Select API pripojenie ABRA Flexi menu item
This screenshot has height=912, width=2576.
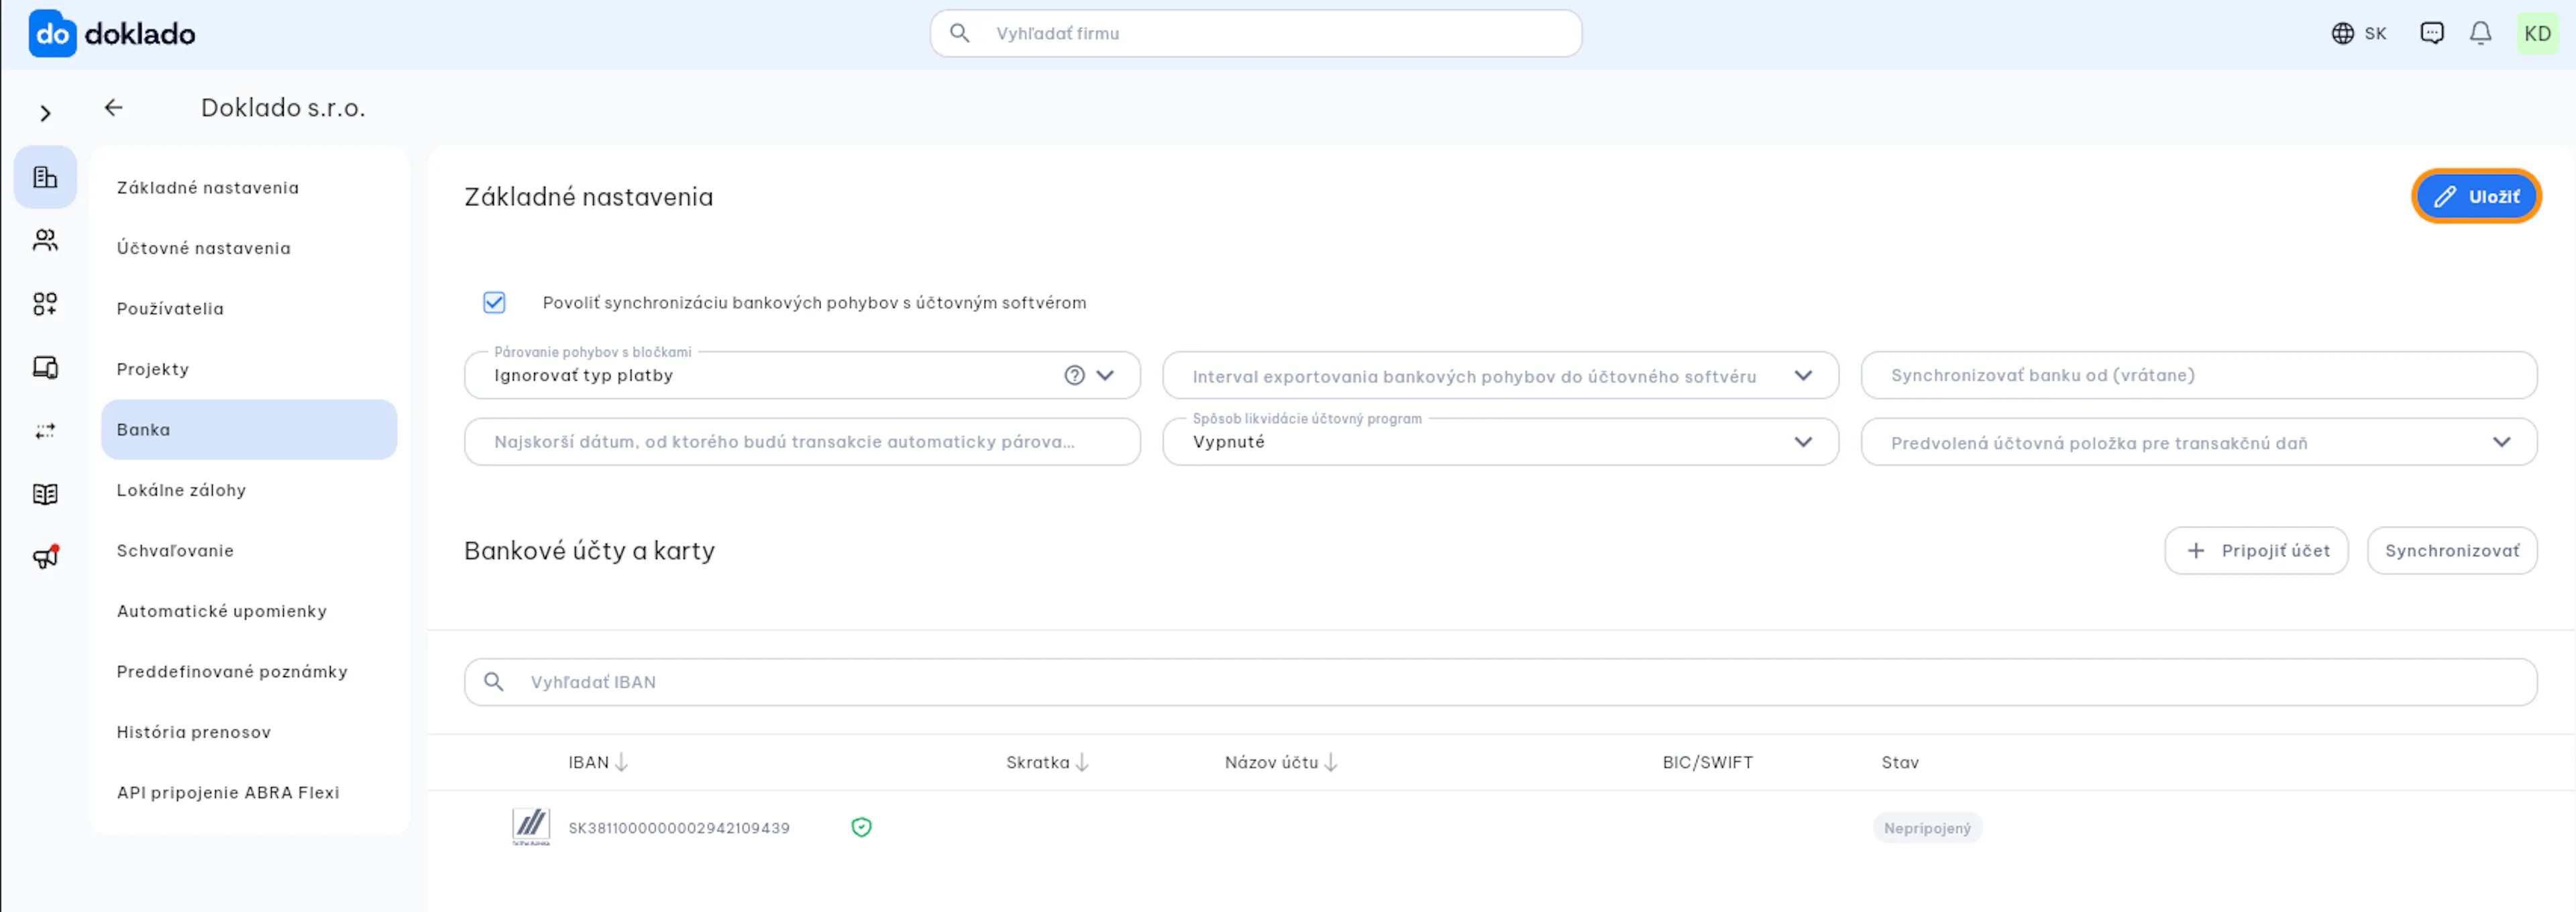[249, 792]
